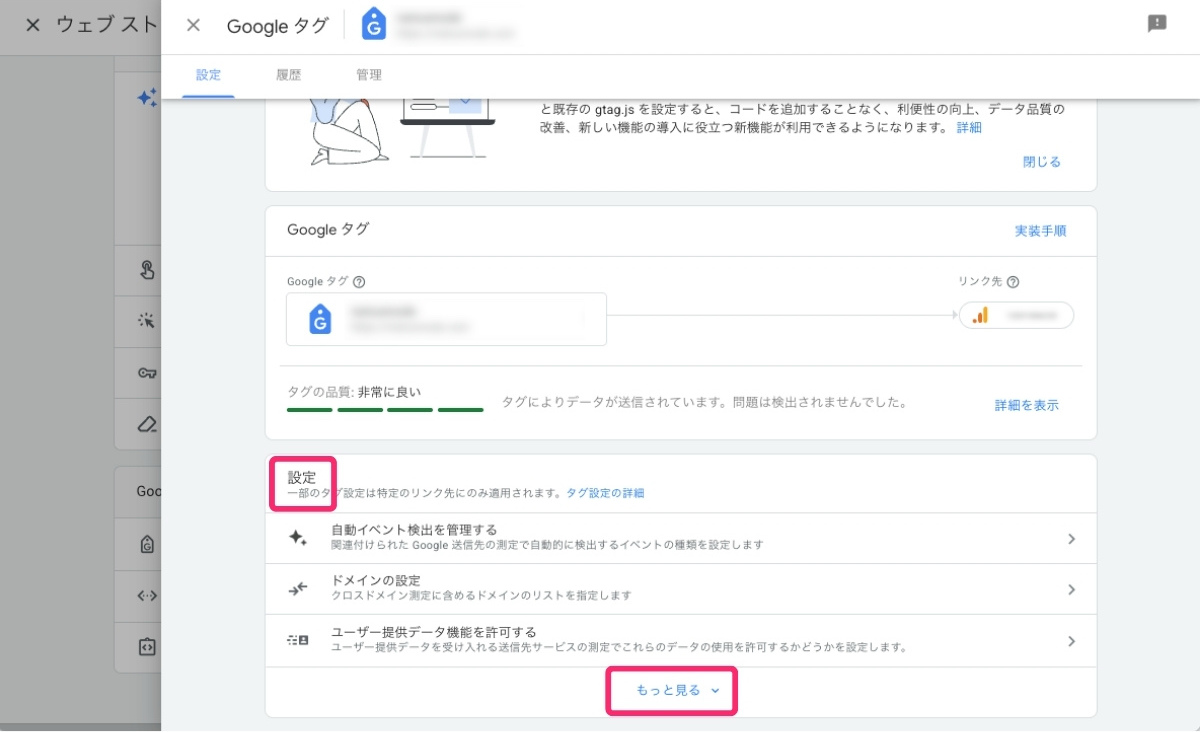Open the ユーザー提供データ機能を許可する row chevron

1071,639
